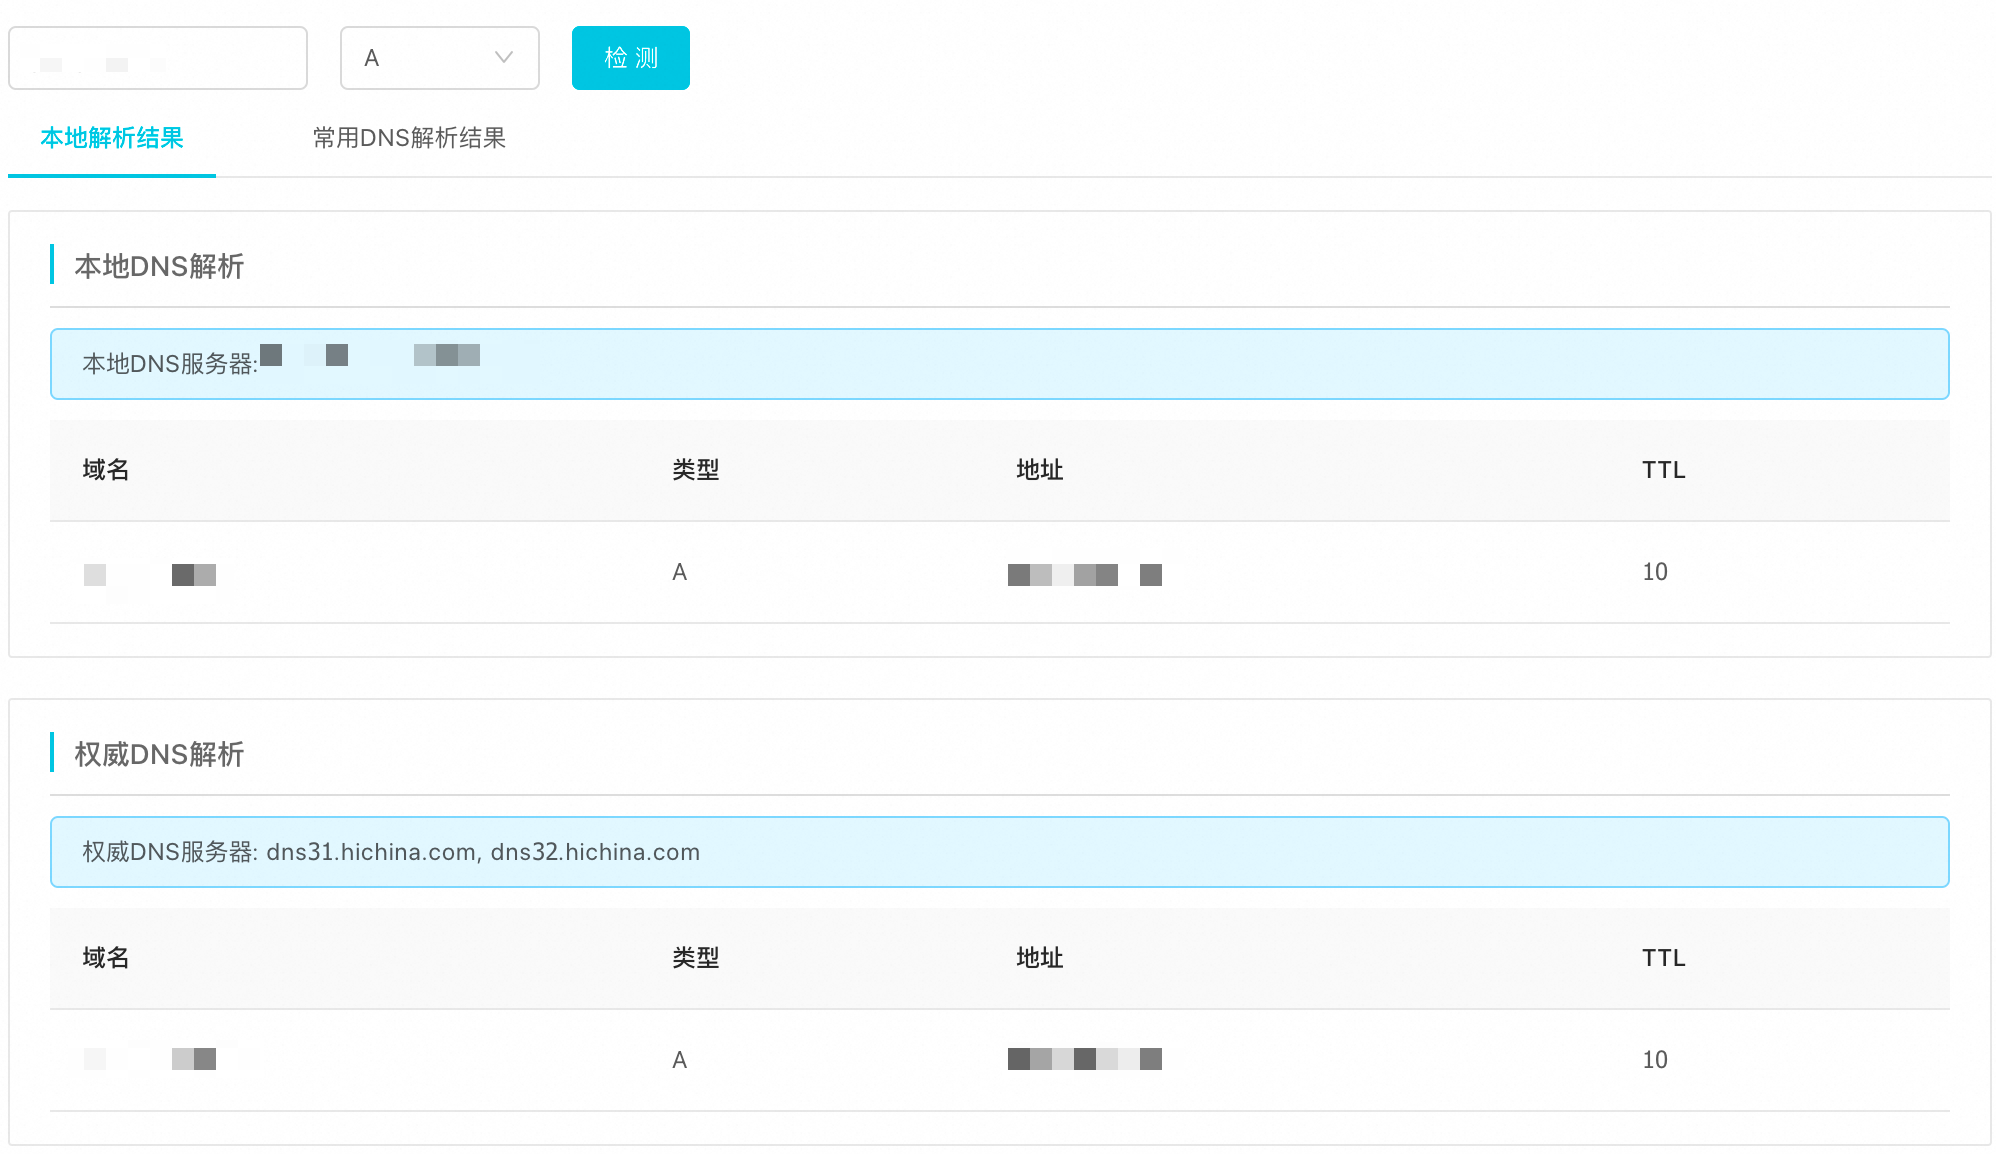Click the type A cell in authoritative DNS row

click(680, 1060)
